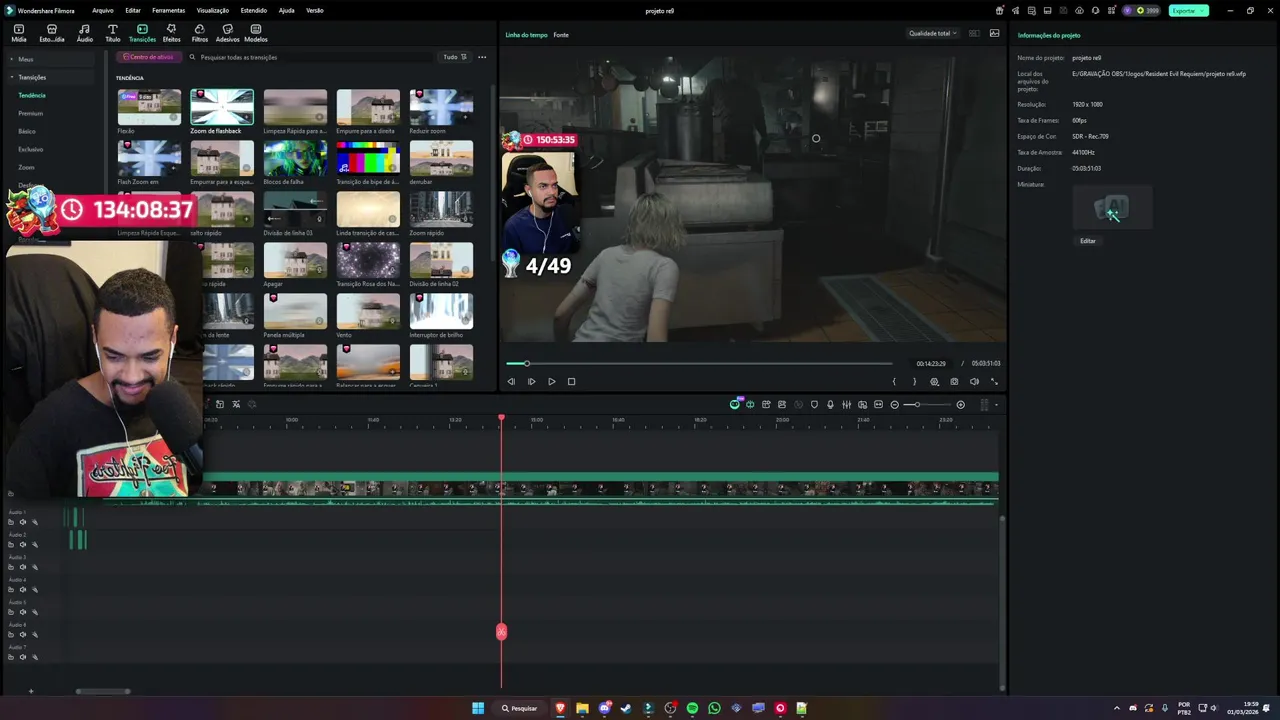Take a snapshot of preview frame
1280x720 pixels.
[x=954, y=381]
